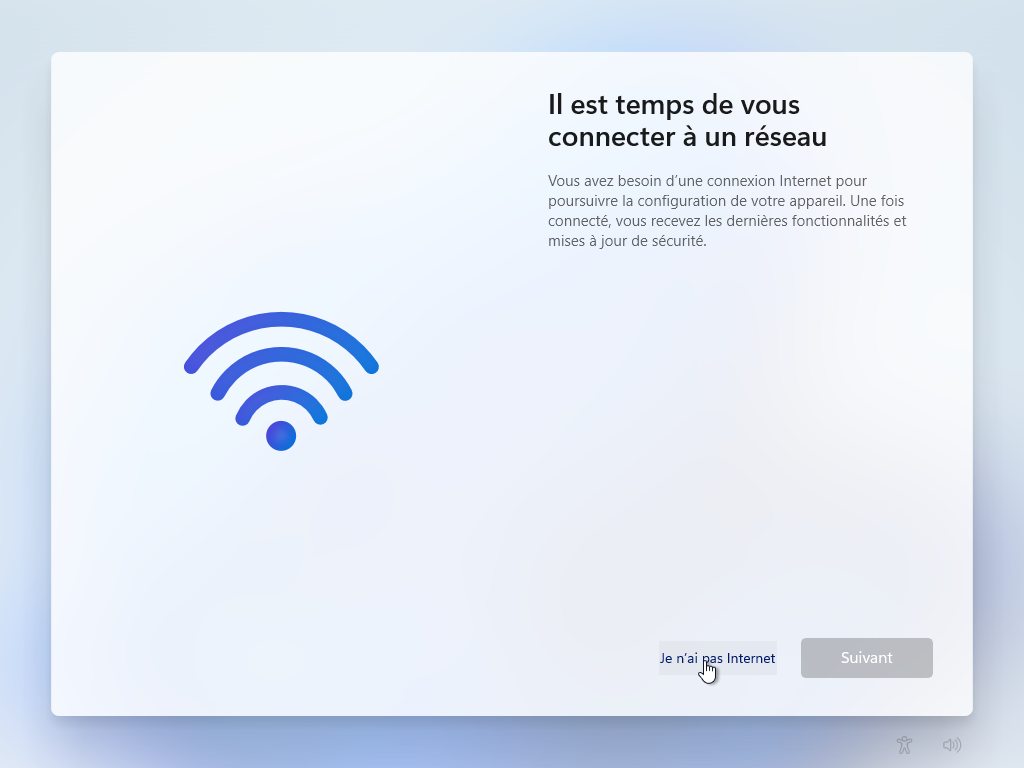Click the Suivant button
The width and height of the screenshot is (1024, 768).
click(x=867, y=658)
